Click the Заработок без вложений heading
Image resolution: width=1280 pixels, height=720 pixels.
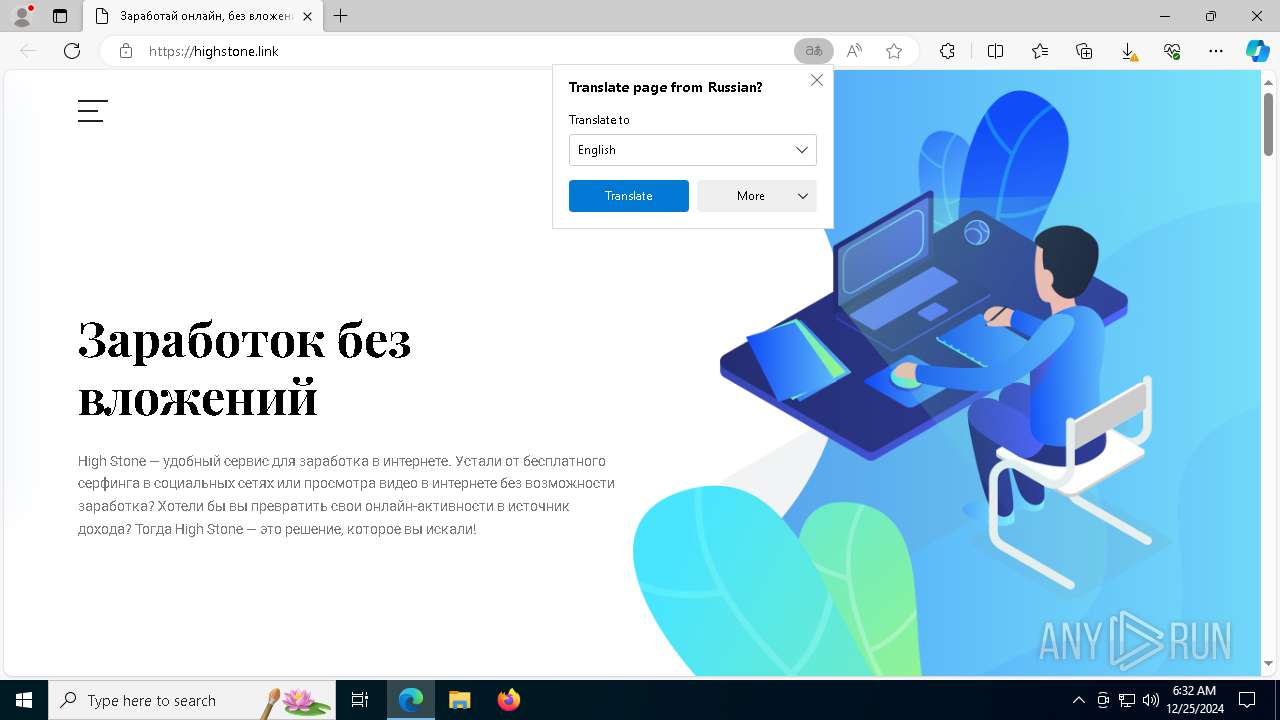244,368
